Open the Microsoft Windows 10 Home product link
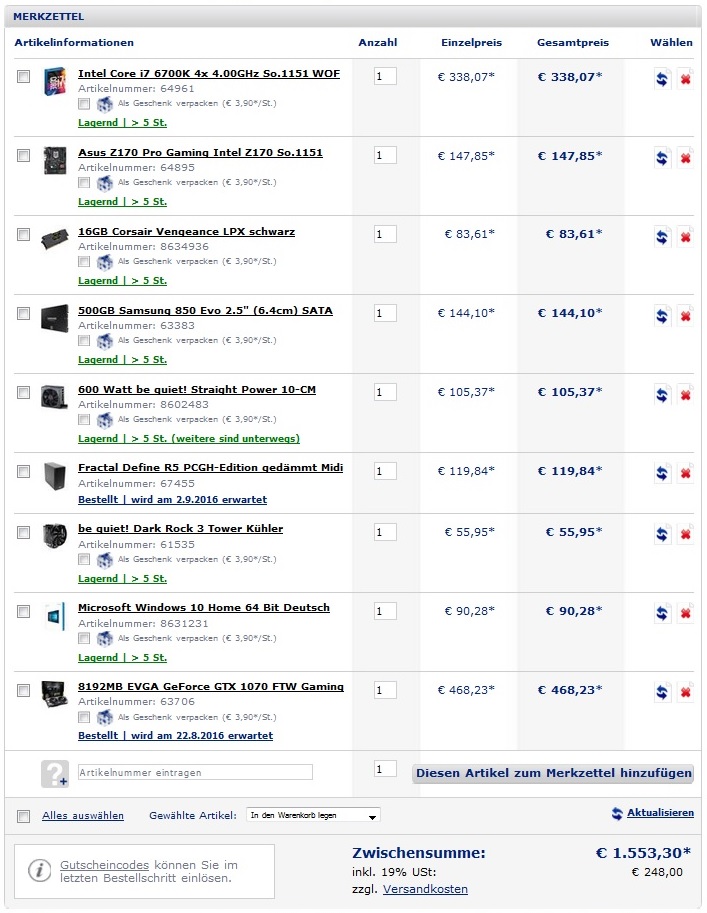The width and height of the screenshot is (707, 913). click(x=203, y=608)
